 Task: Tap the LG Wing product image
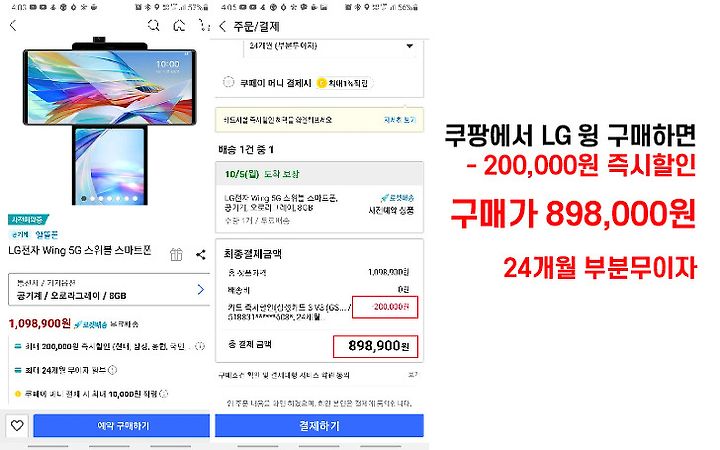pos(110,122)
